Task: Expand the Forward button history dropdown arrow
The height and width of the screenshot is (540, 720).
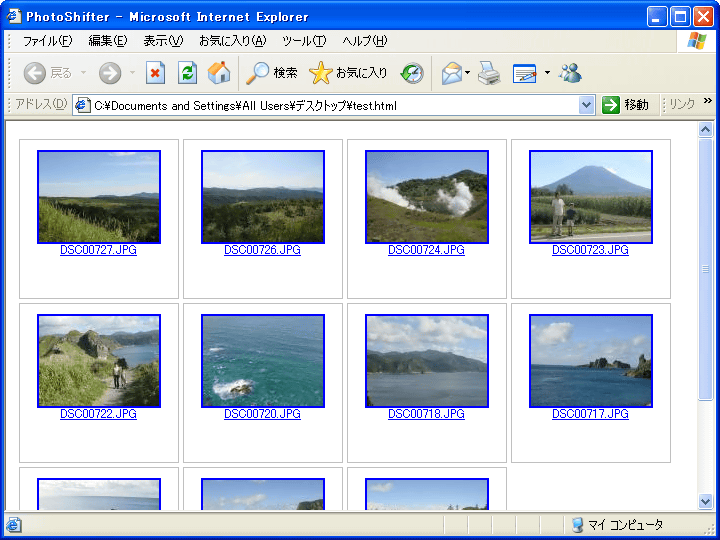Action: pyautogui.click(x=132, y=73)
